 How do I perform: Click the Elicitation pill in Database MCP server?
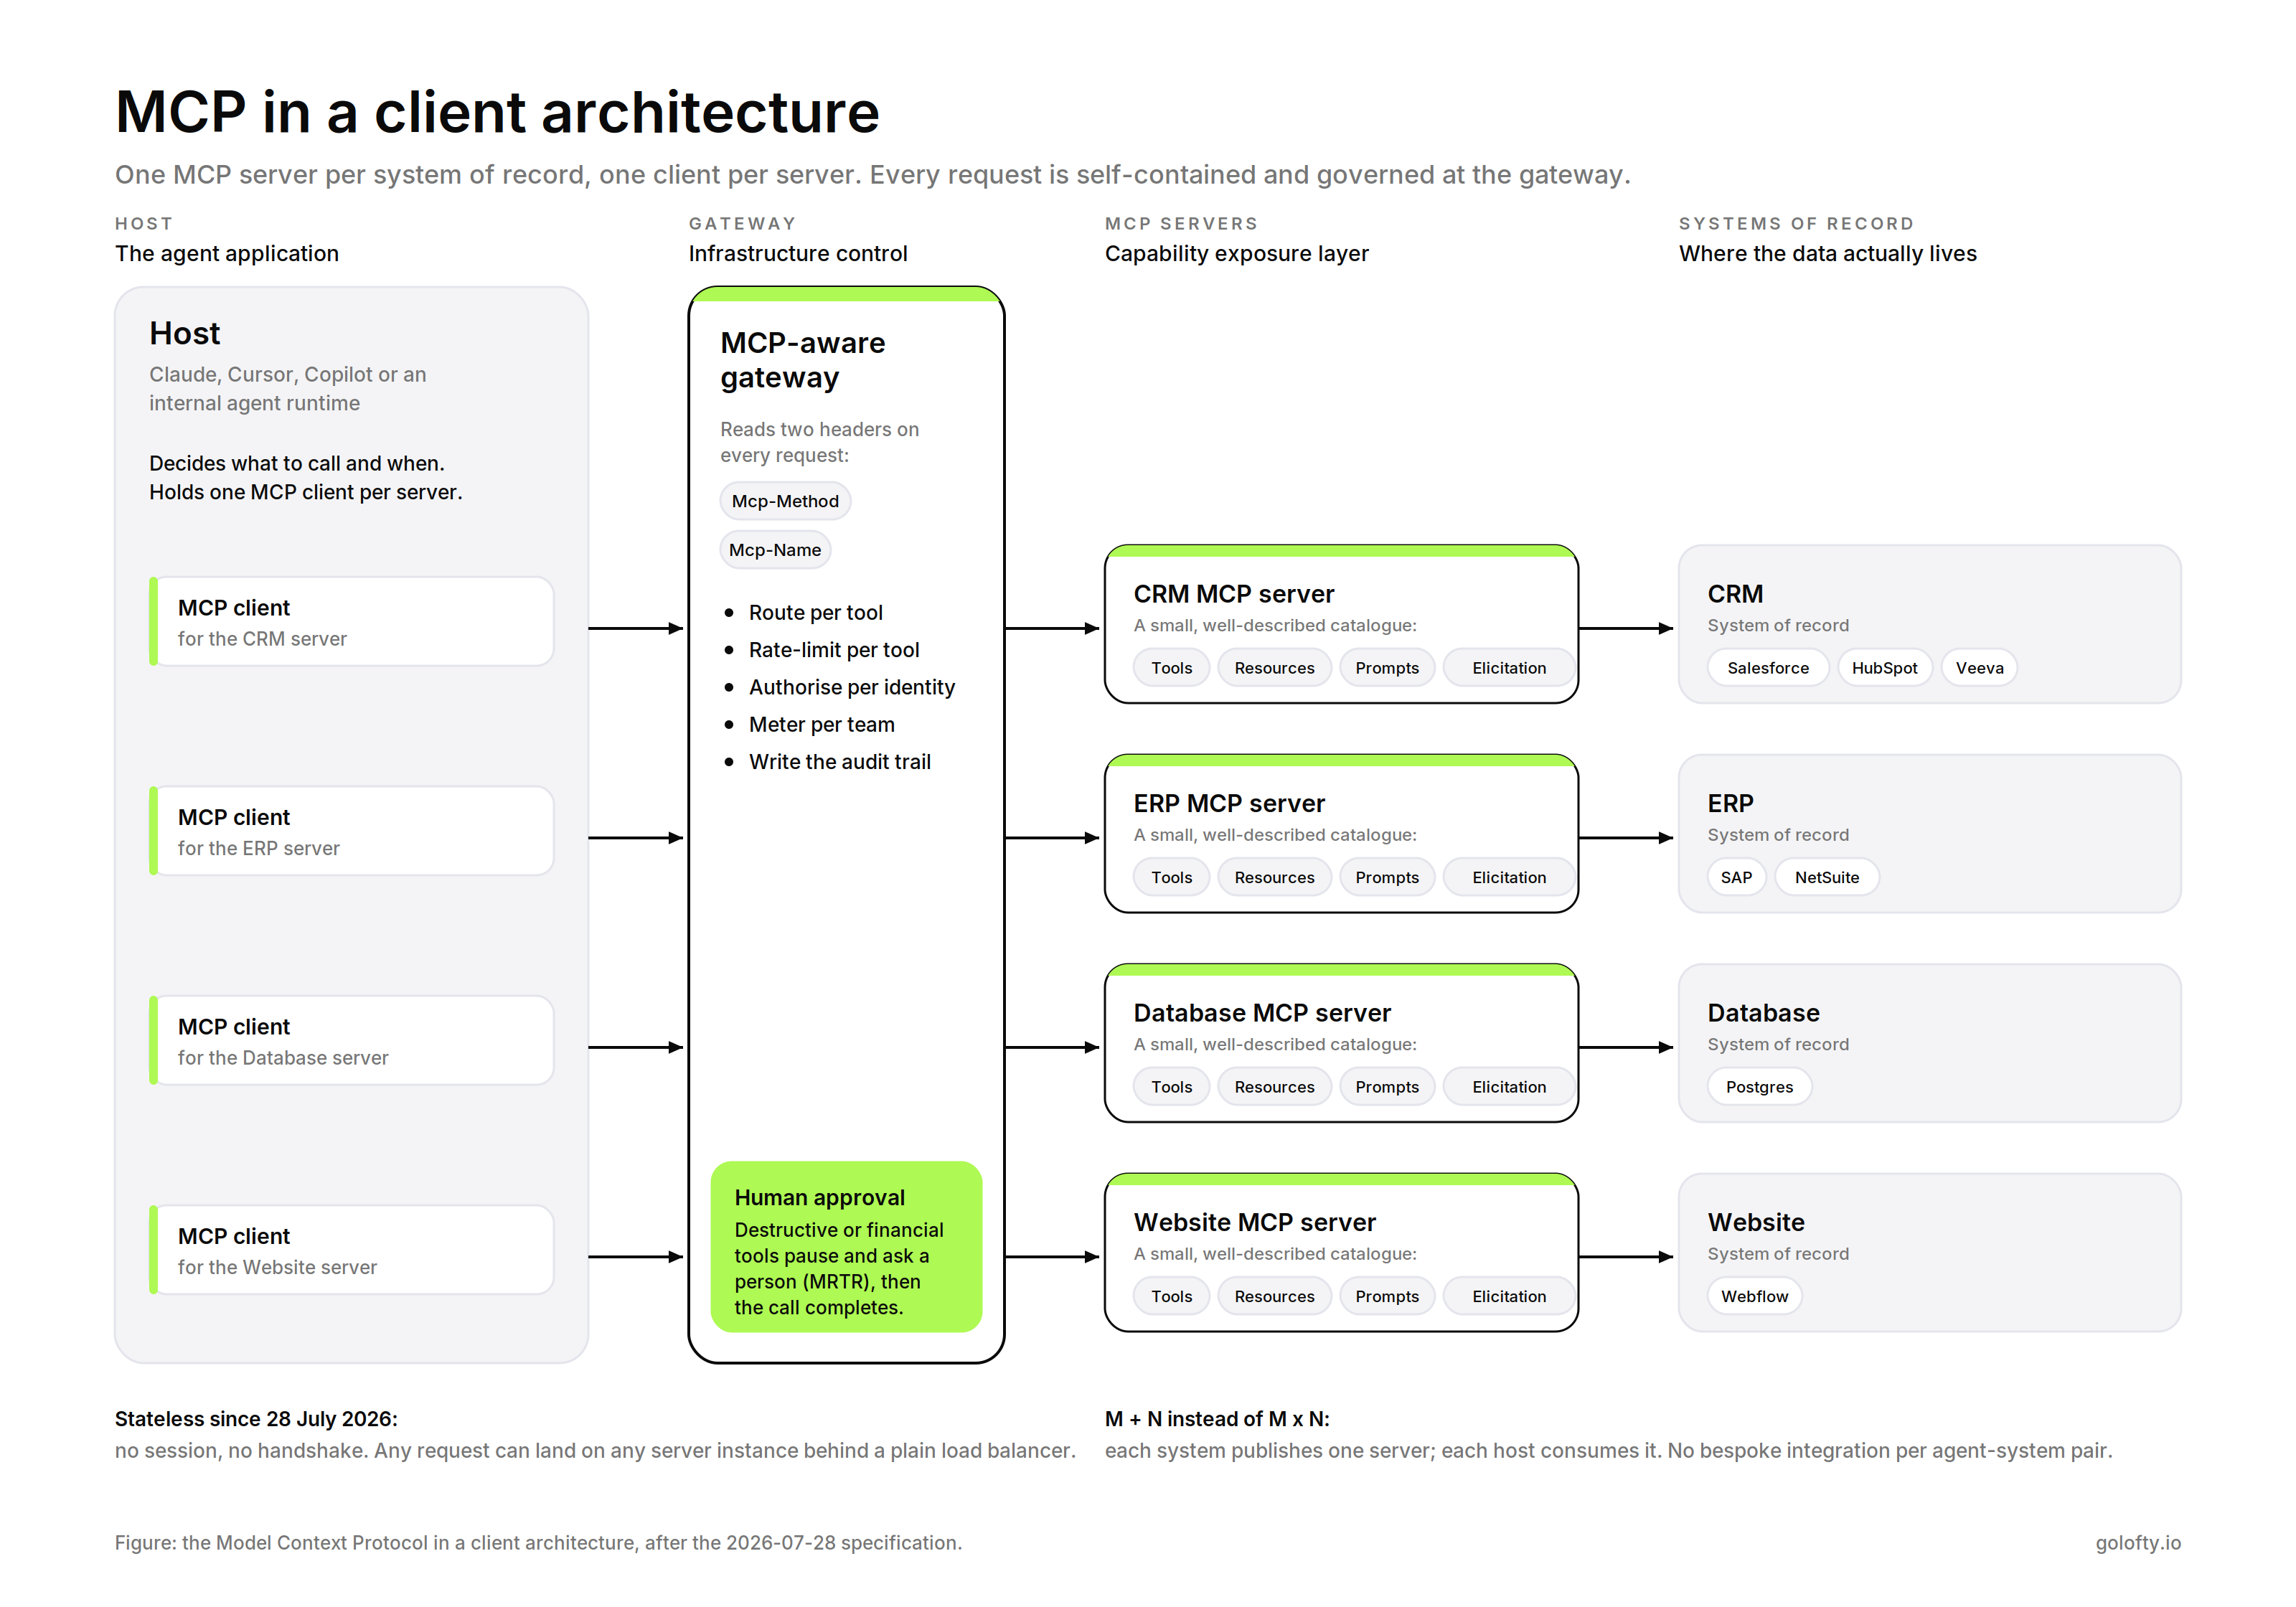(x=1509, y=1087)
